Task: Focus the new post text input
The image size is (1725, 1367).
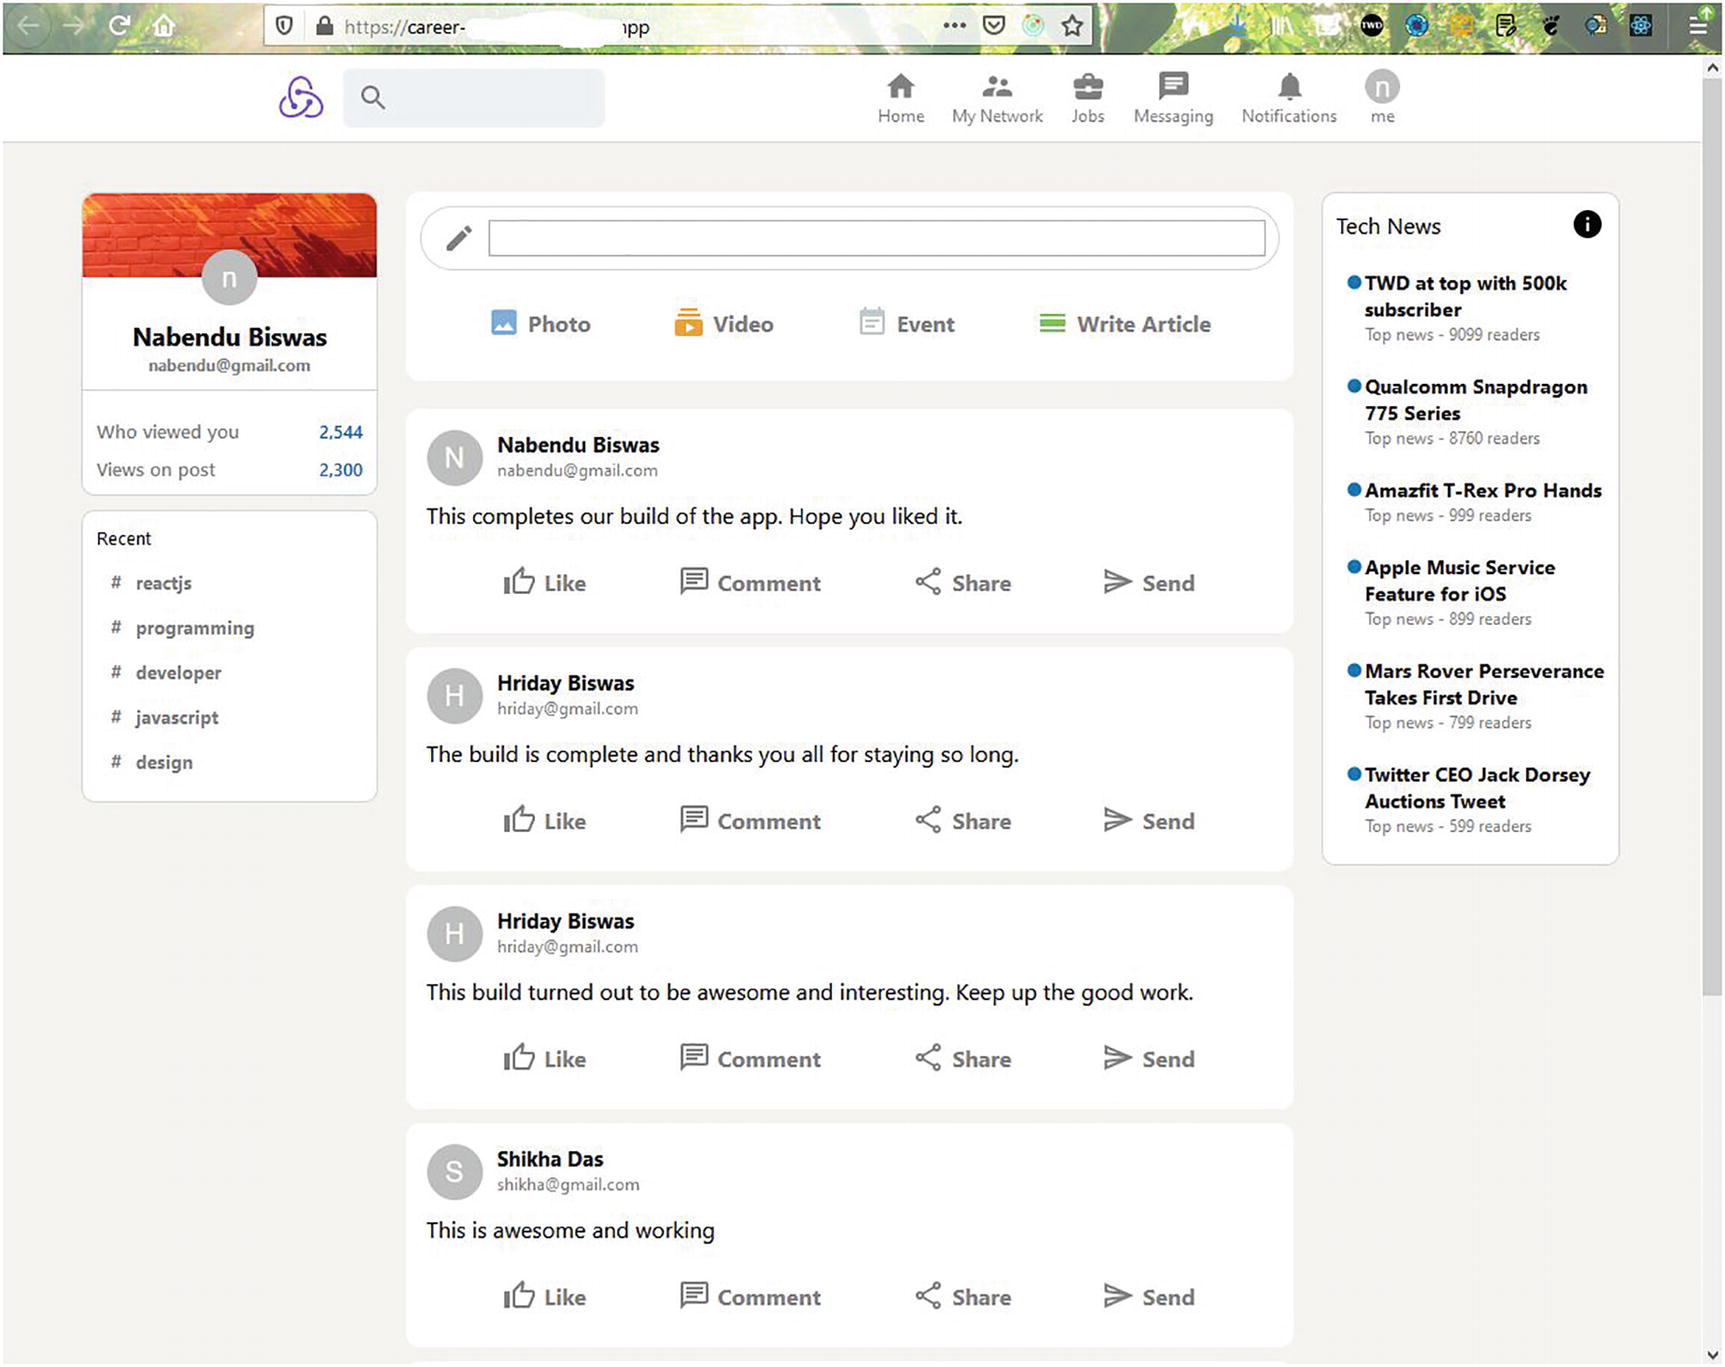Action: pyautogui.click(x=876, y=238)
